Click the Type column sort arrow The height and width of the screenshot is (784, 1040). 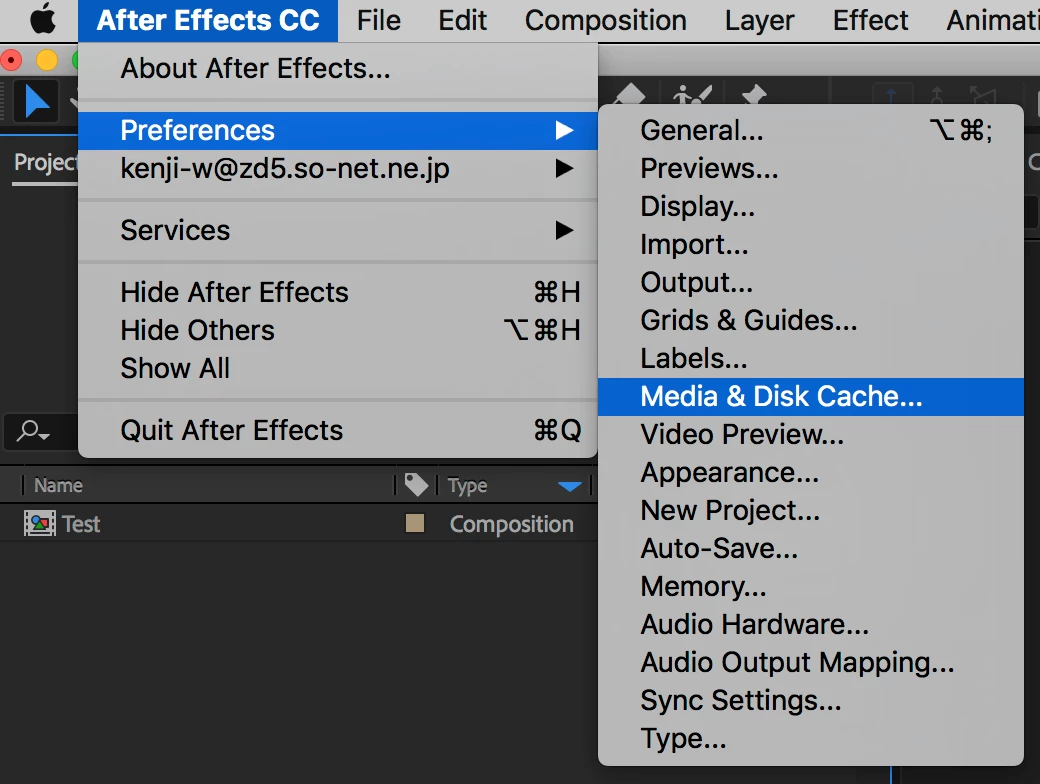coord(570,486)
